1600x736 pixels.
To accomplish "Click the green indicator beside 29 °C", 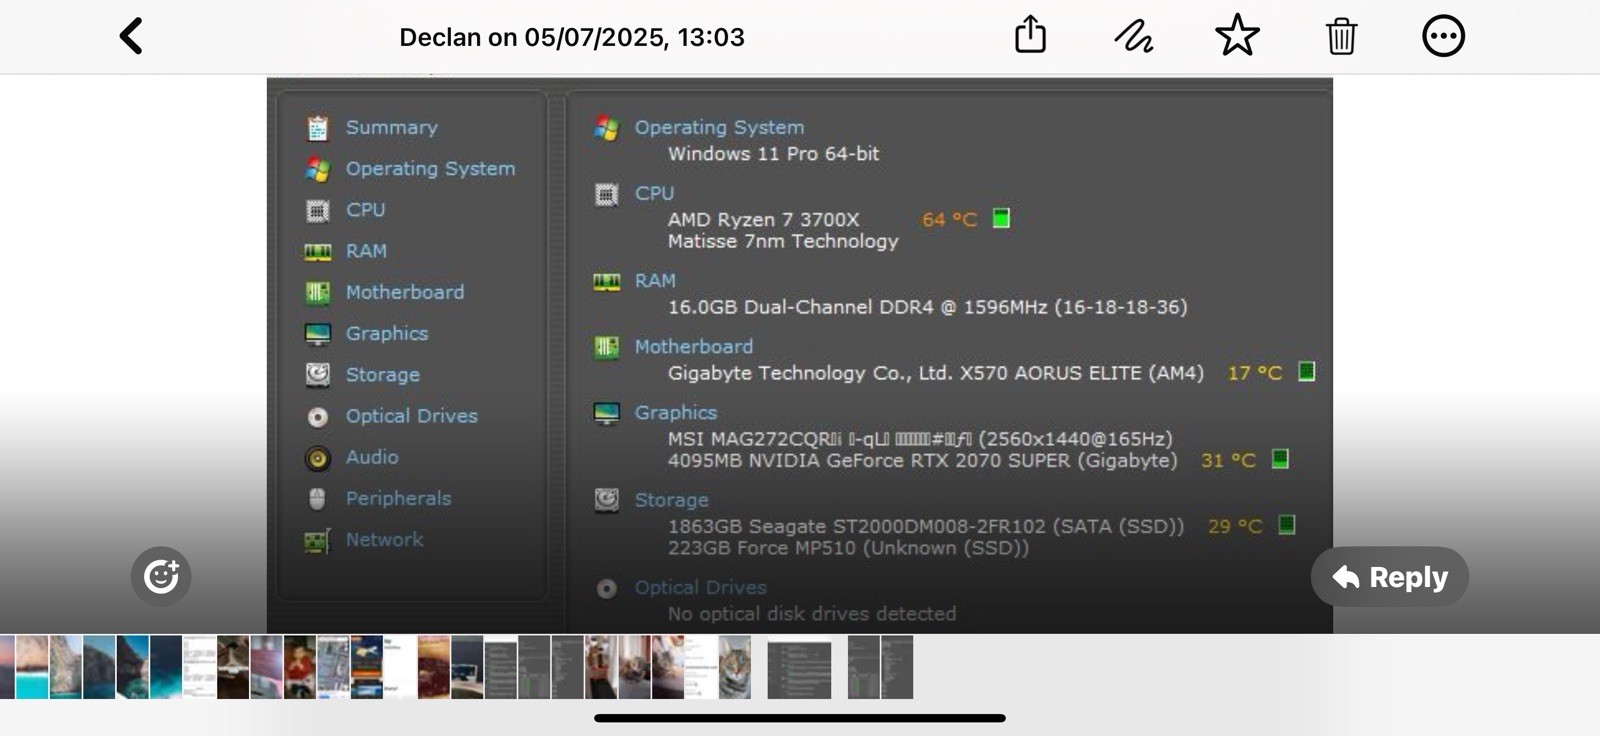I will 1287,525.
